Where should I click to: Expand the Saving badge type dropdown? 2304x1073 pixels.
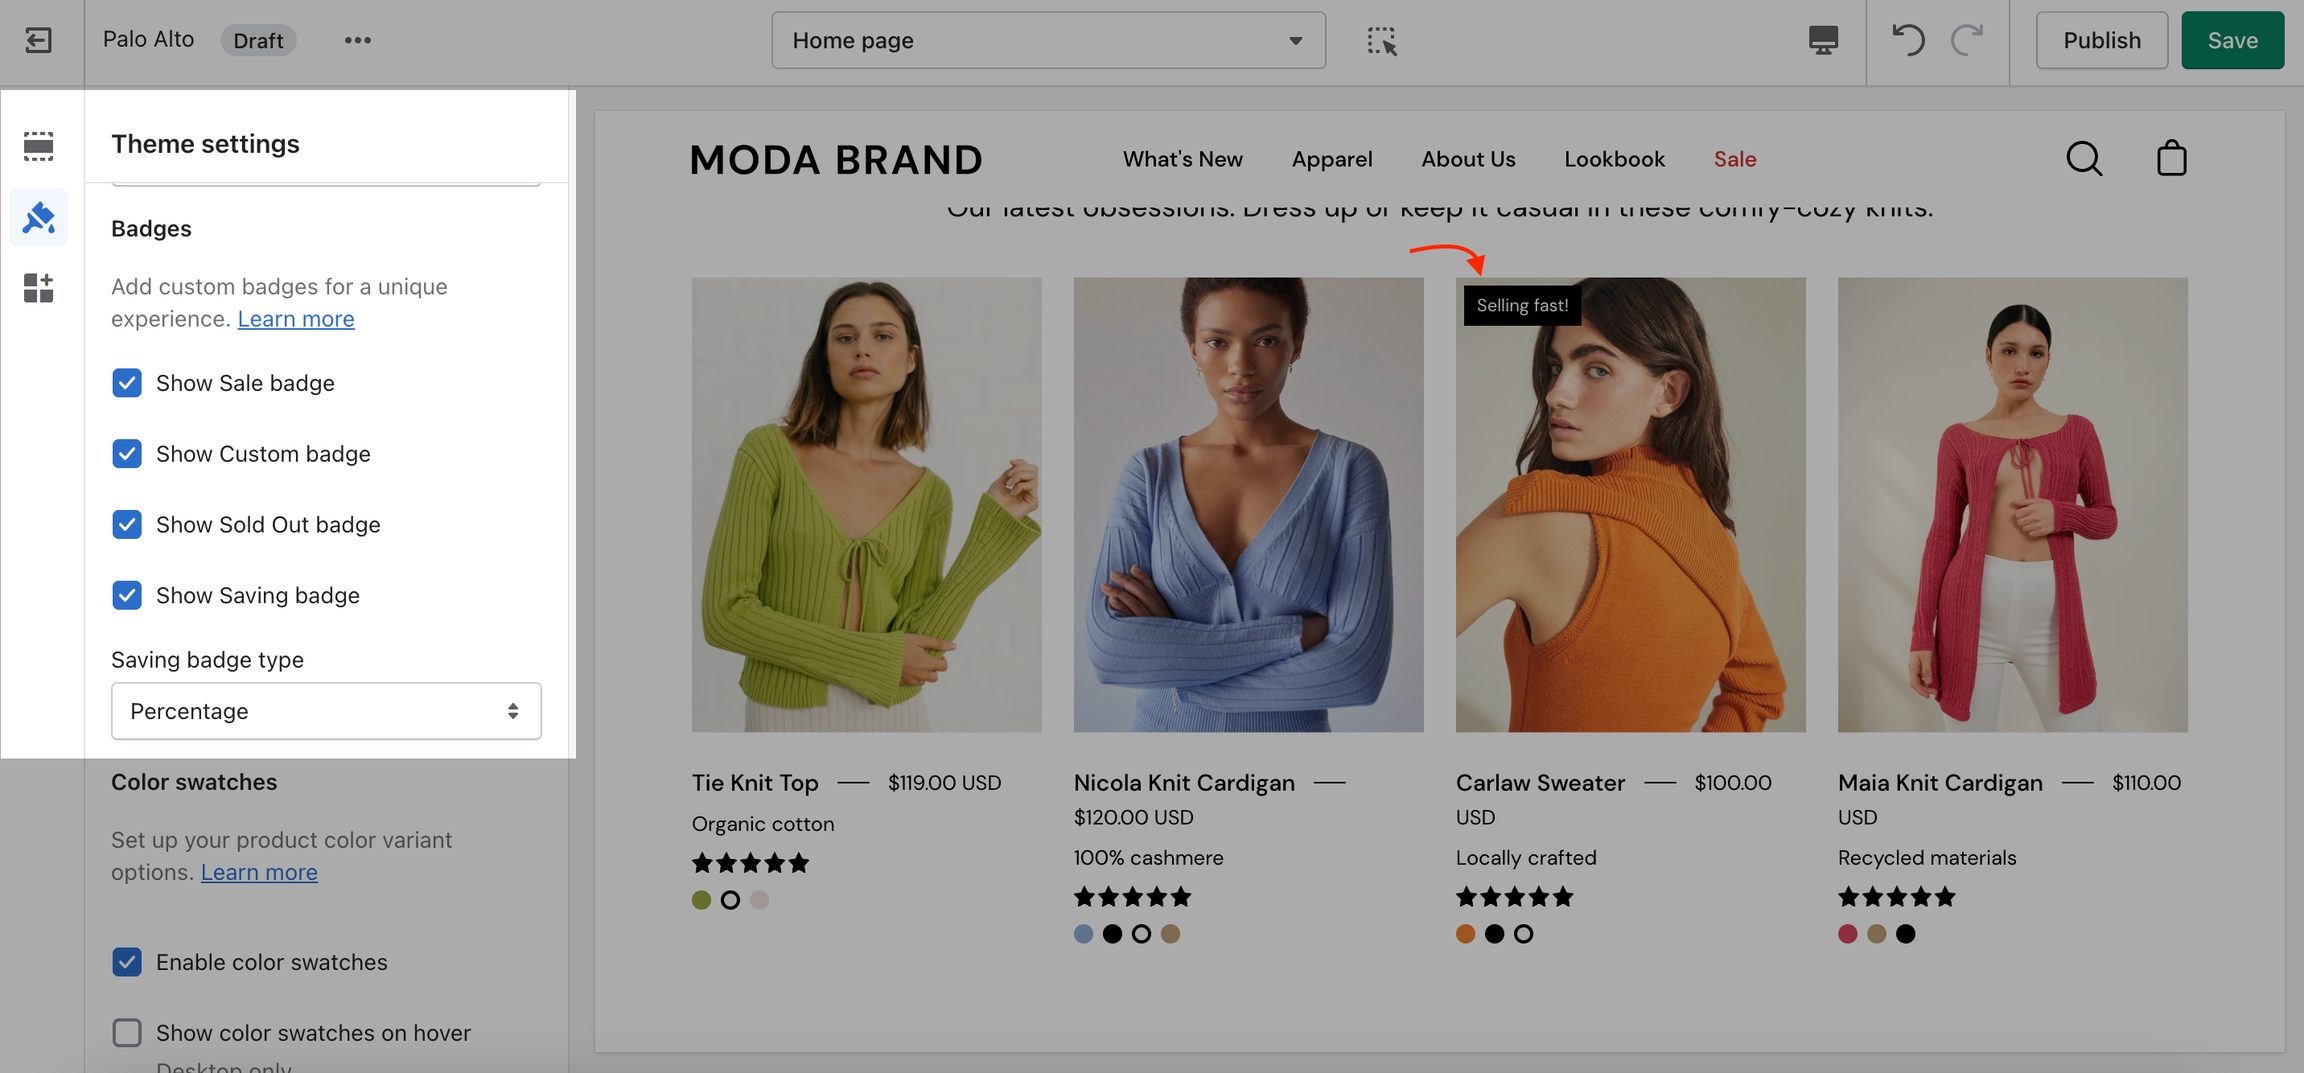point(326,711)
